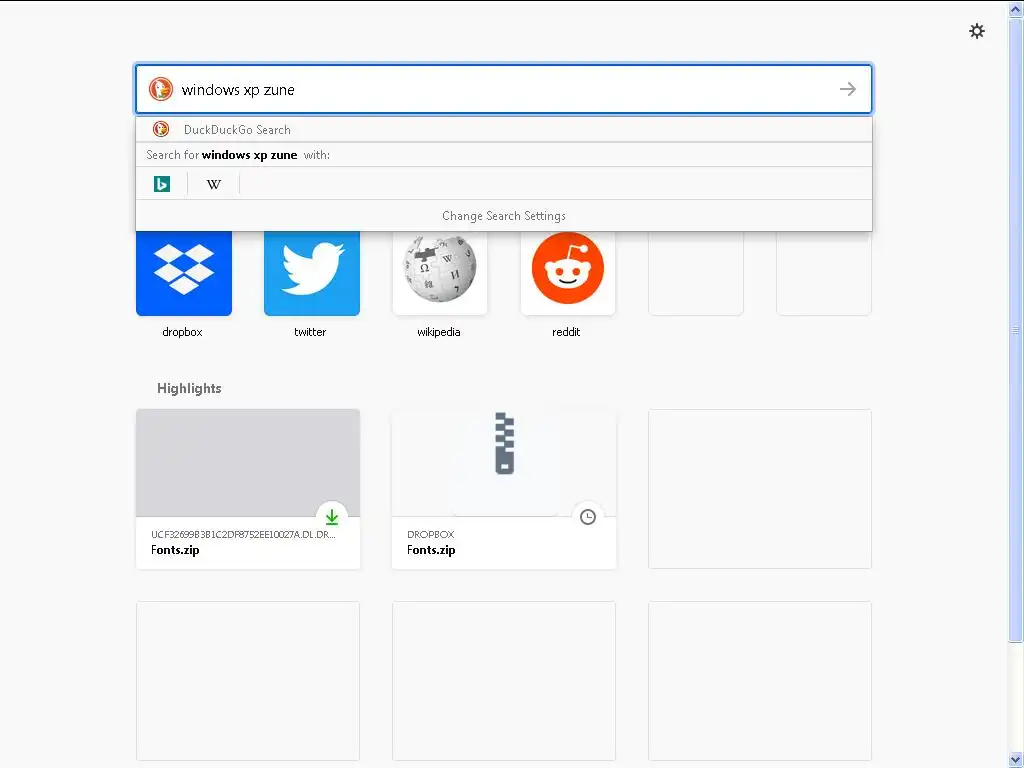Open the DROPBOX Fonts.zip highlight card
The width and height of the screenshot is (1024, 768).
click(x=504, y=489)
